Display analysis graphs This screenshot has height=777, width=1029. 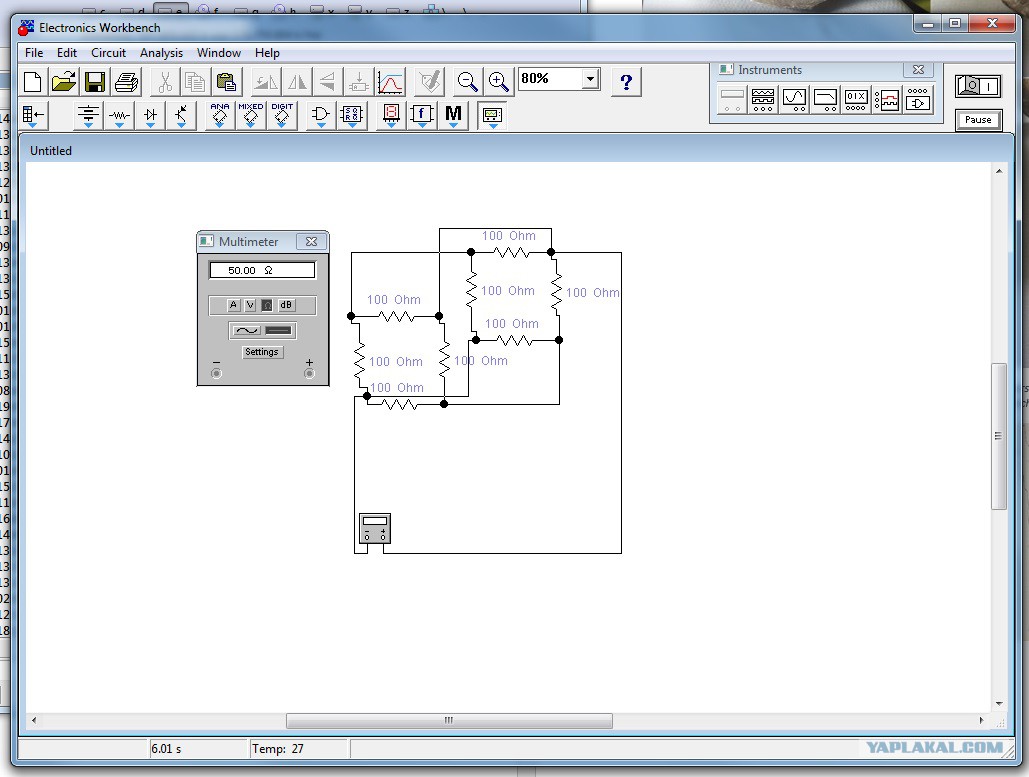pyautogui.click(x=390, y=82)
